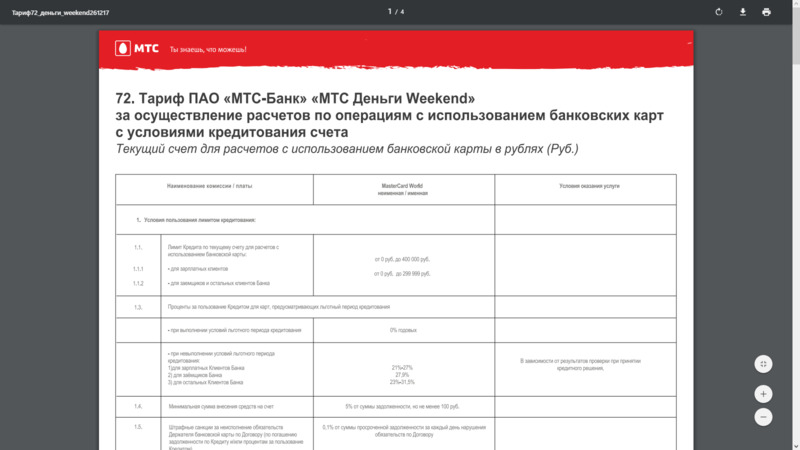Print the PDF document
The image size is (800, 450).
point(766,12)
